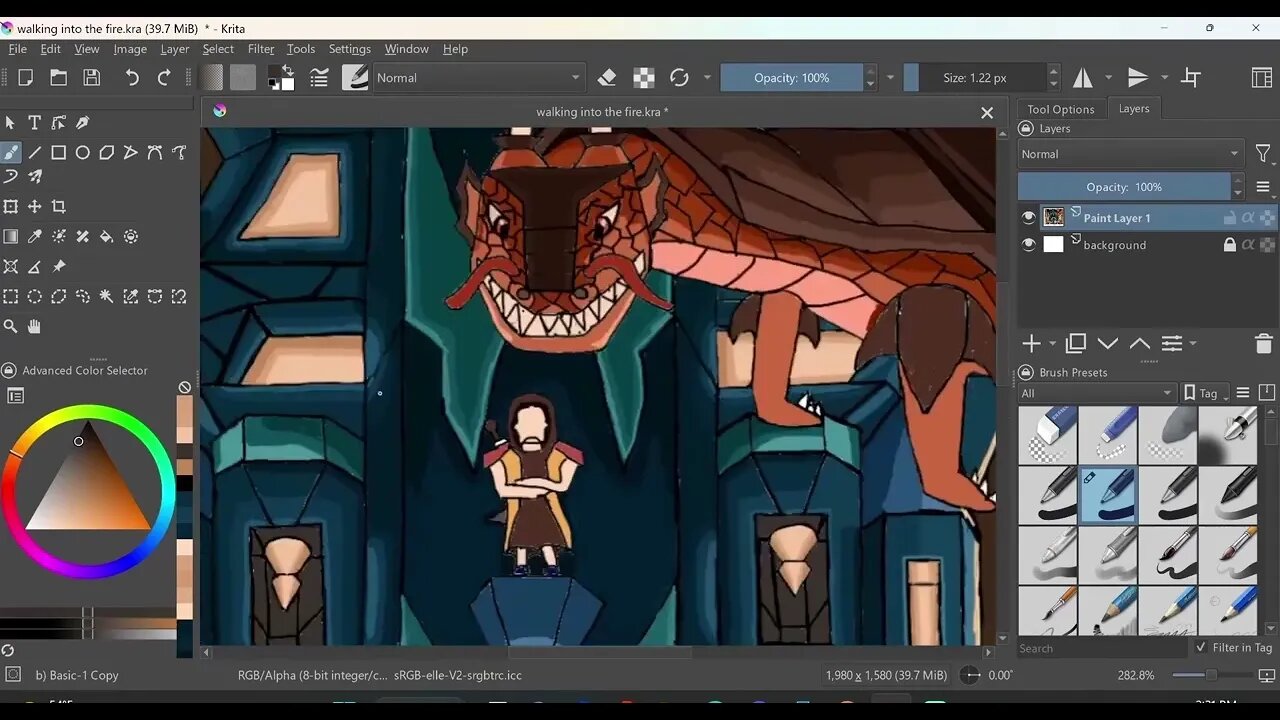This screenshot has width=1280, height=720.
Task: Select the Calligraphy tool
Action: coord(83,122)
